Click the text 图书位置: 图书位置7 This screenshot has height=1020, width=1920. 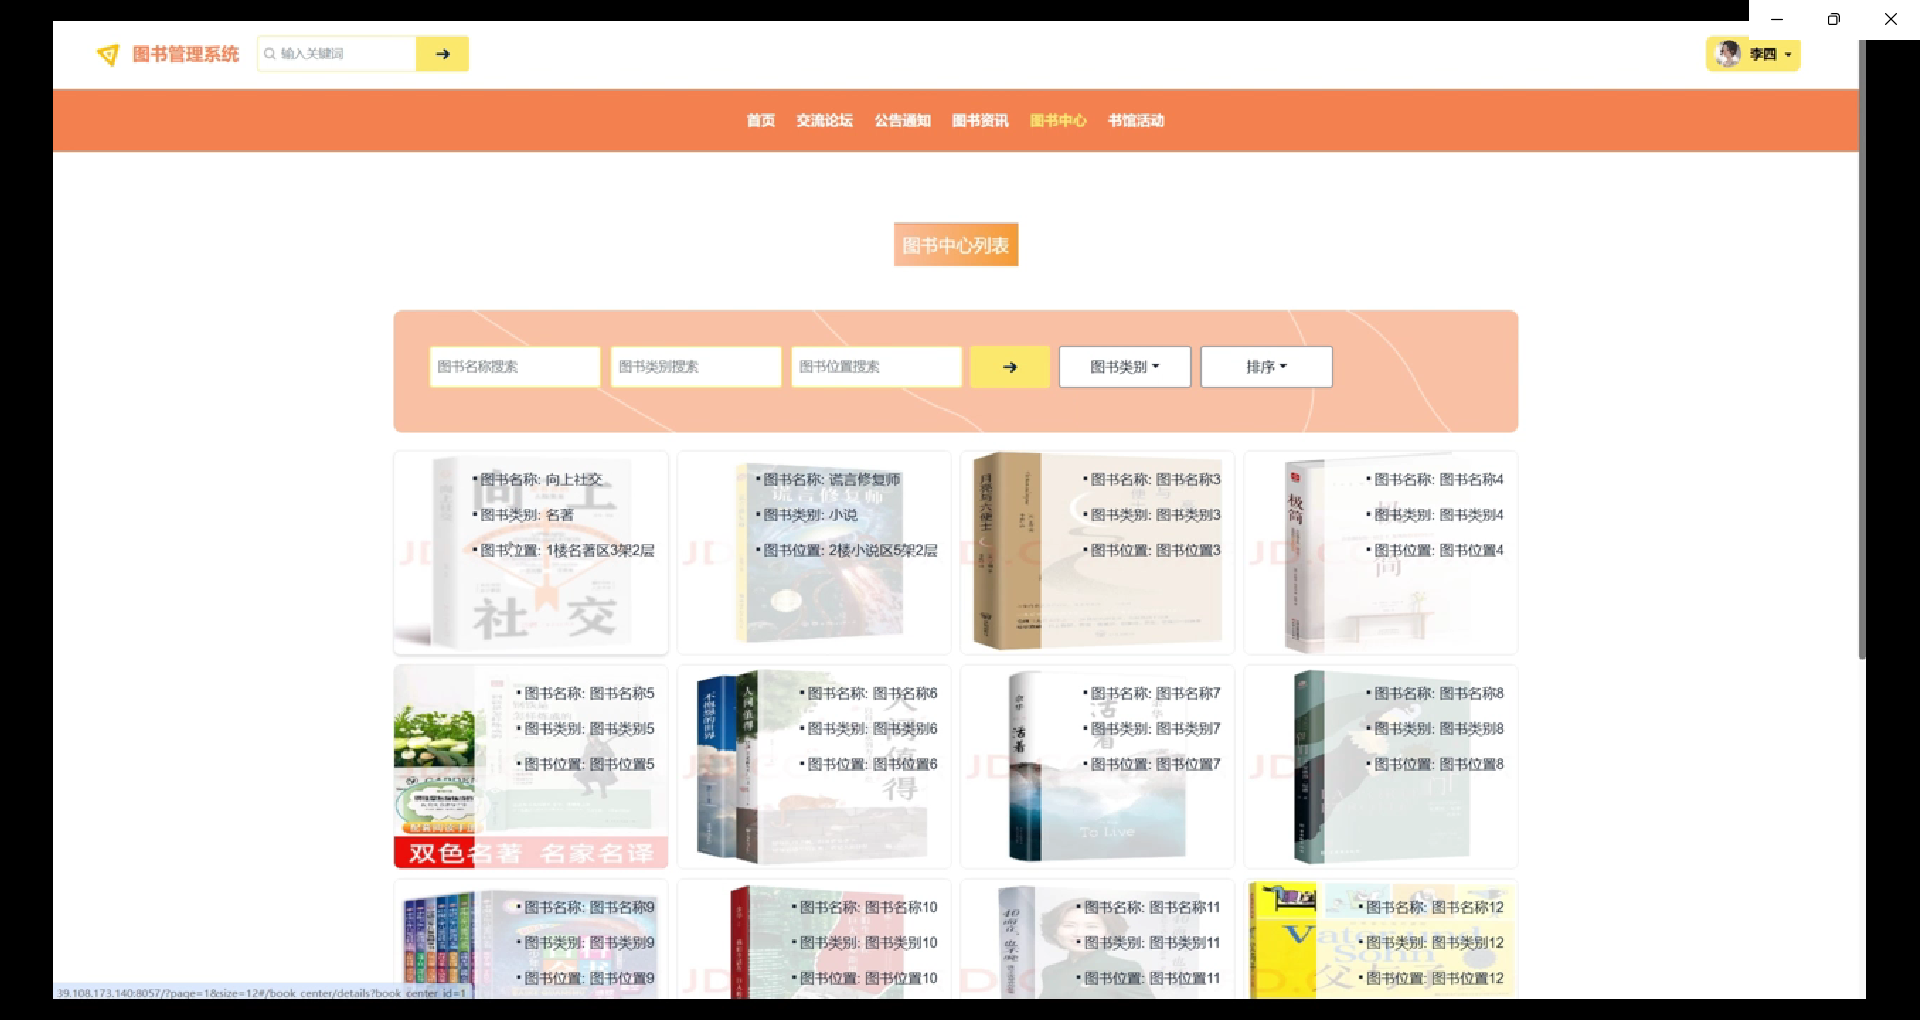pos(1155,765)
